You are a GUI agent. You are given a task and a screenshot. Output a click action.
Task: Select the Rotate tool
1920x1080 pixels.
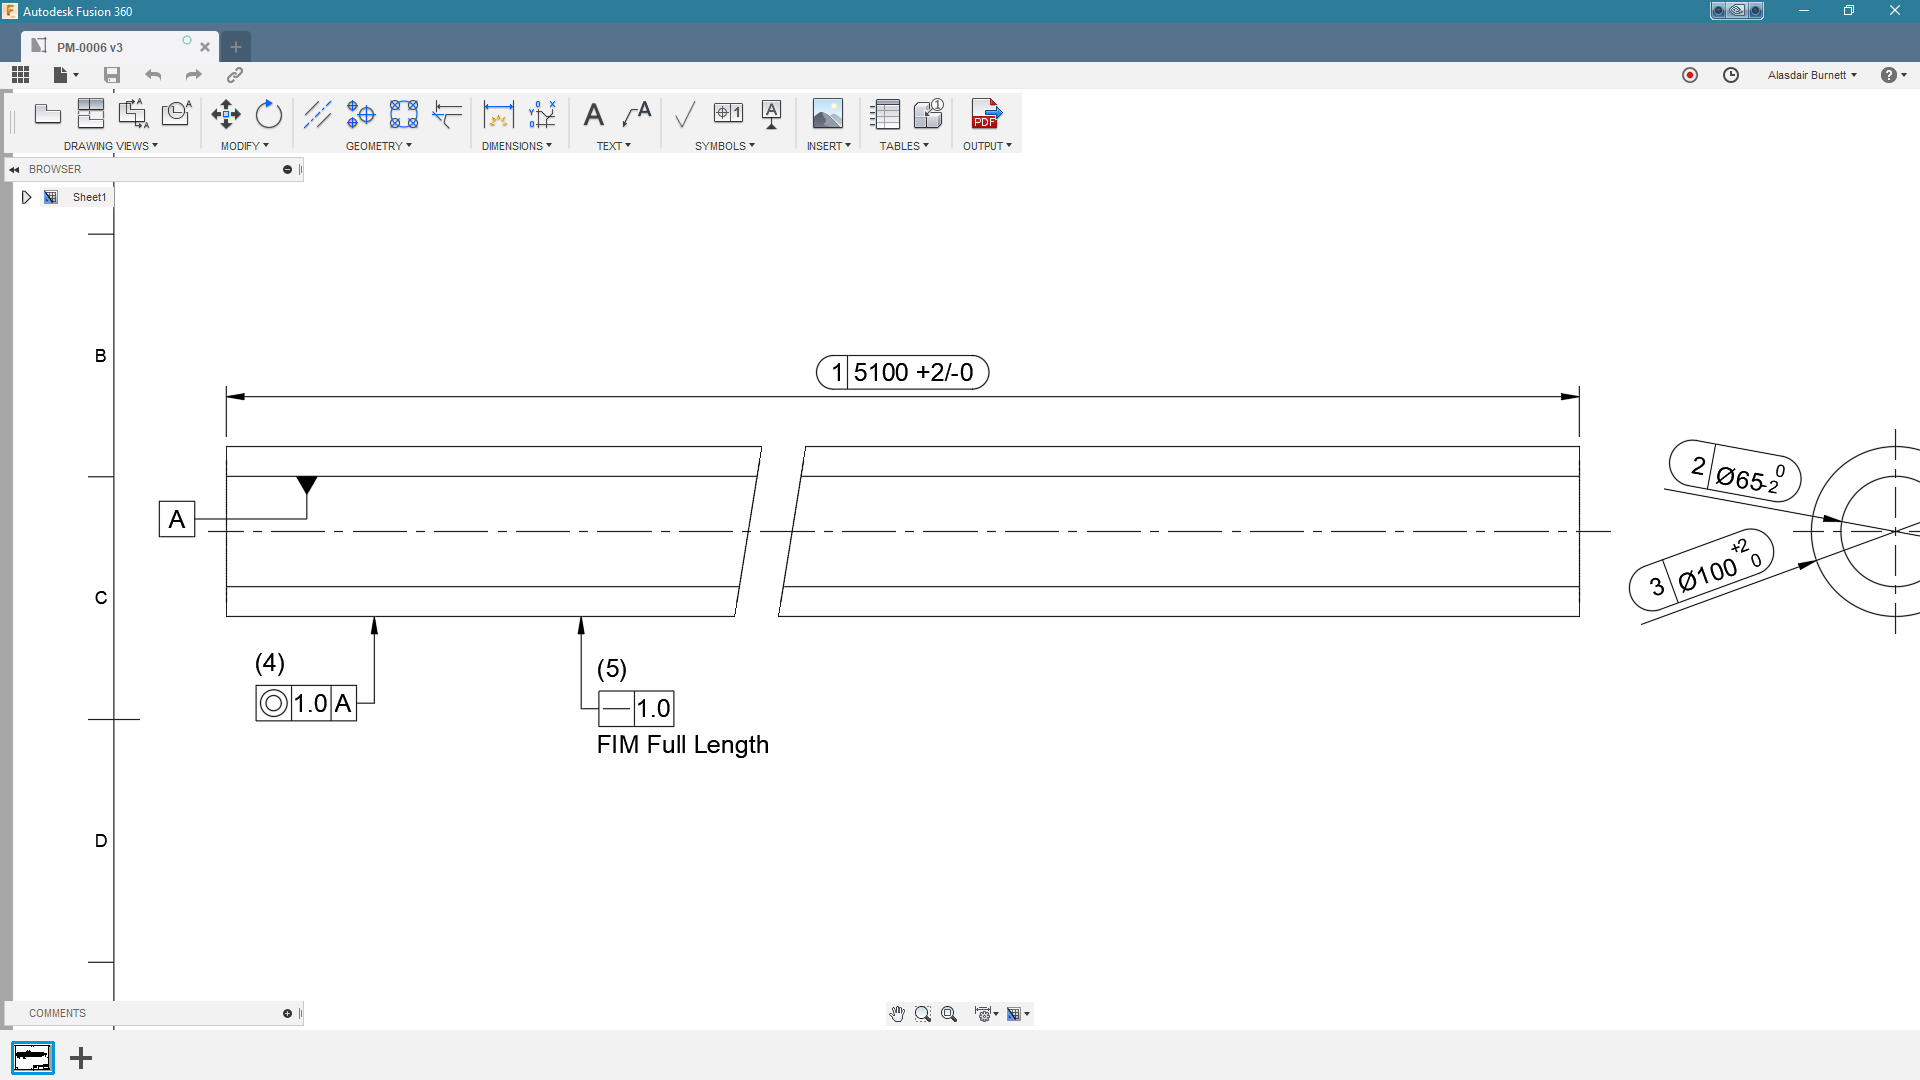point(269,114)
